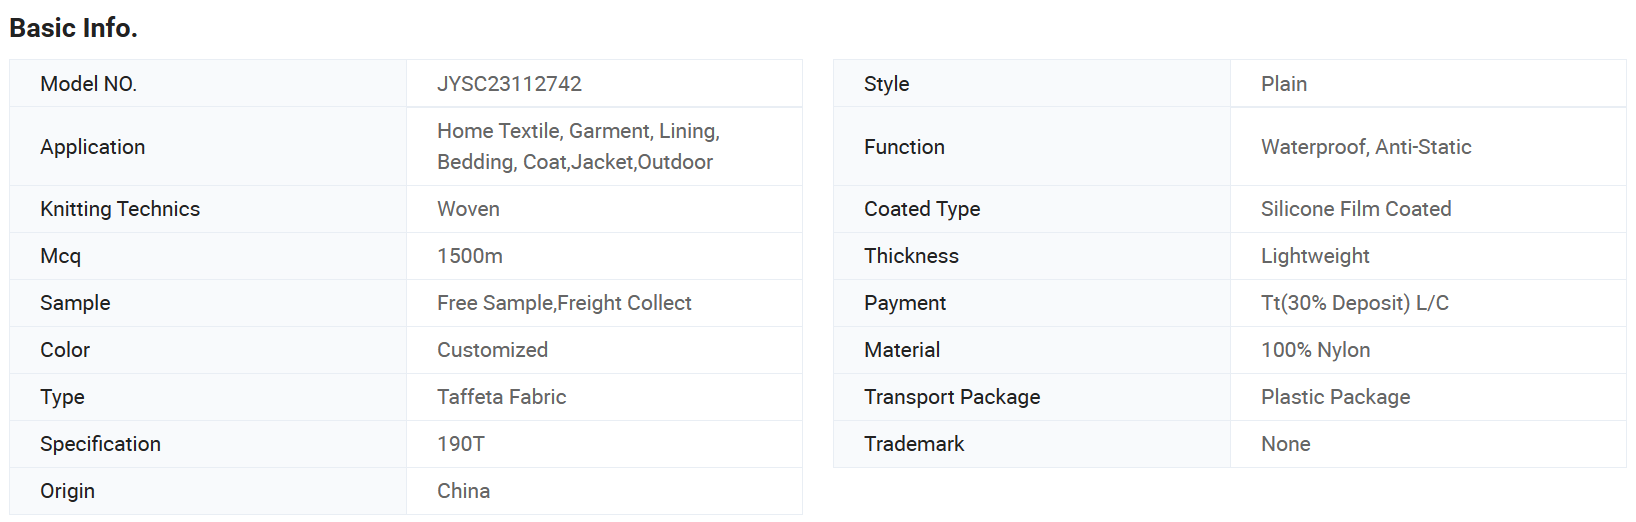Image resolution: width=1636 pixels, height=522 pixels.
Task: Select the Knitting Technics label
Action: point(120,209)
